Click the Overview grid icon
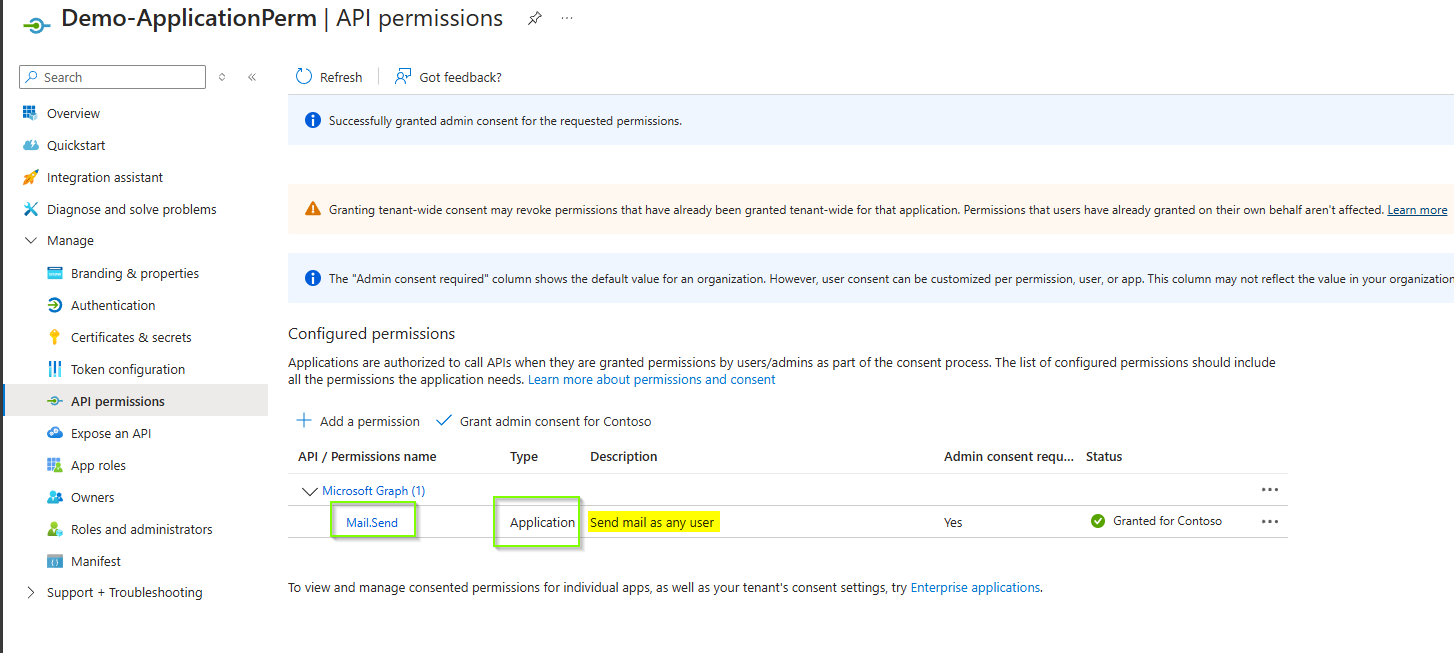 [x=30, y=113]
